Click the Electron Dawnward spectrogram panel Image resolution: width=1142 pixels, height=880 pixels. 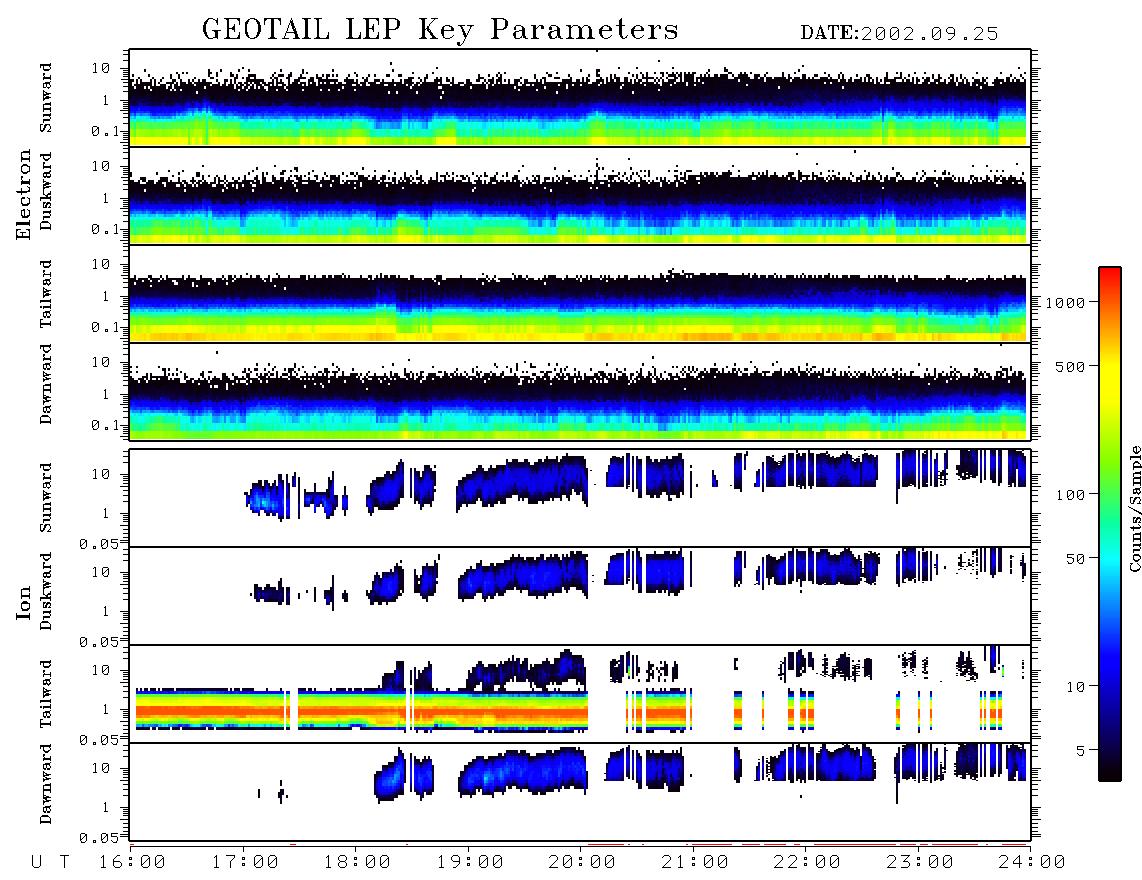[580, 392]
